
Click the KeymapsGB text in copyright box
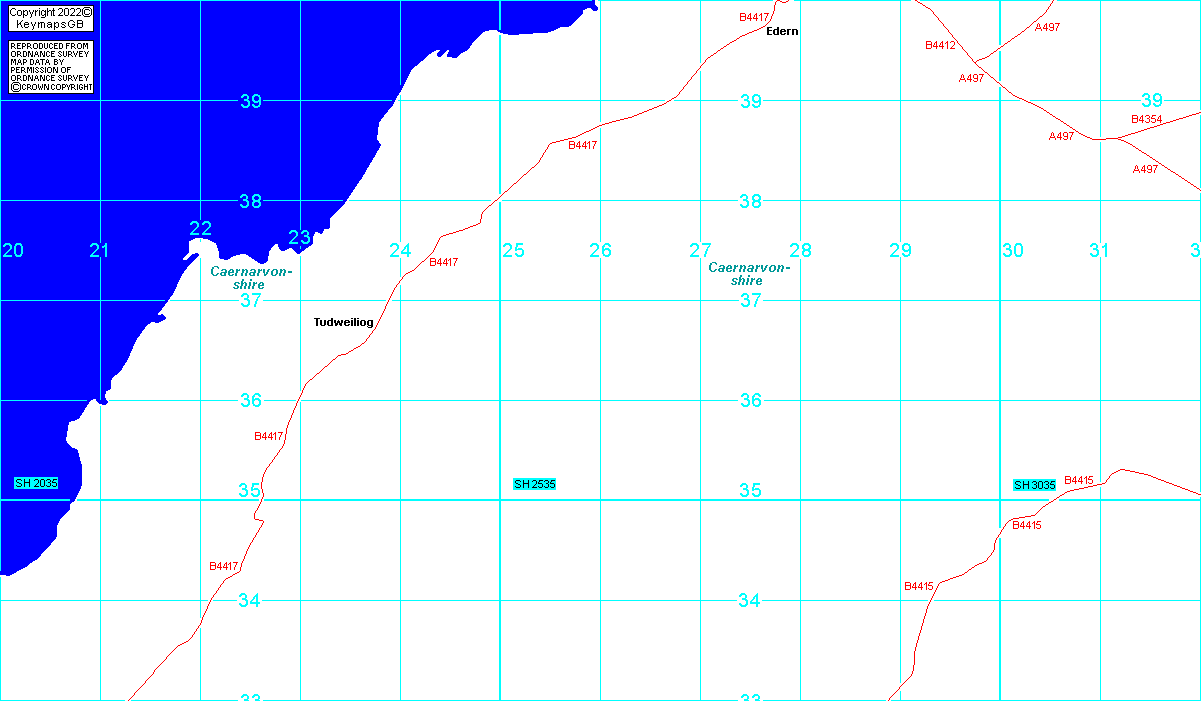click(x=50, y=24)
